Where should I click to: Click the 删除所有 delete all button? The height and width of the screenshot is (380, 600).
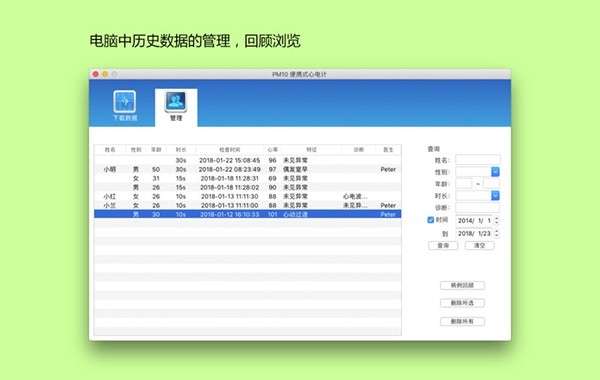tap(462, 321)
